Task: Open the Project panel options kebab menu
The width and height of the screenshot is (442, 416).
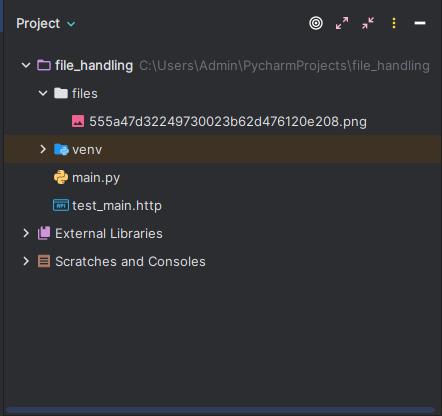Action: tap(394, 23)
